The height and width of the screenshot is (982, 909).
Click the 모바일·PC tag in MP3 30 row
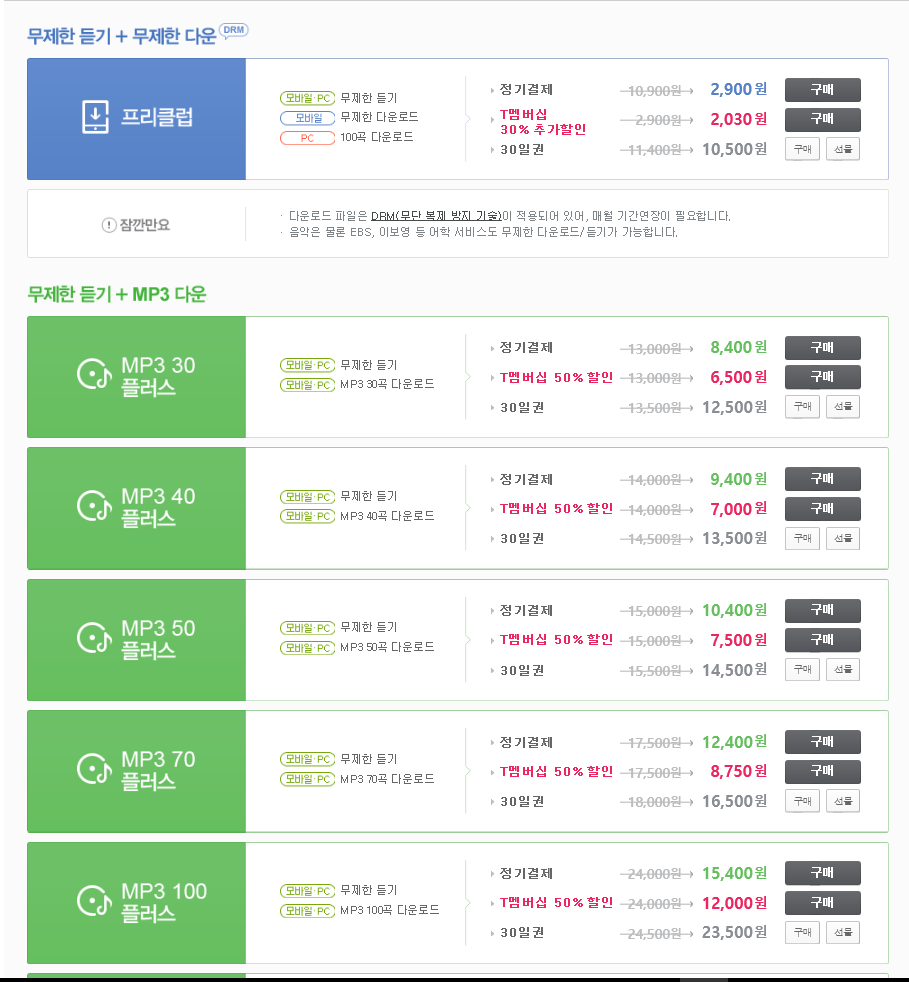pos(307,364)
